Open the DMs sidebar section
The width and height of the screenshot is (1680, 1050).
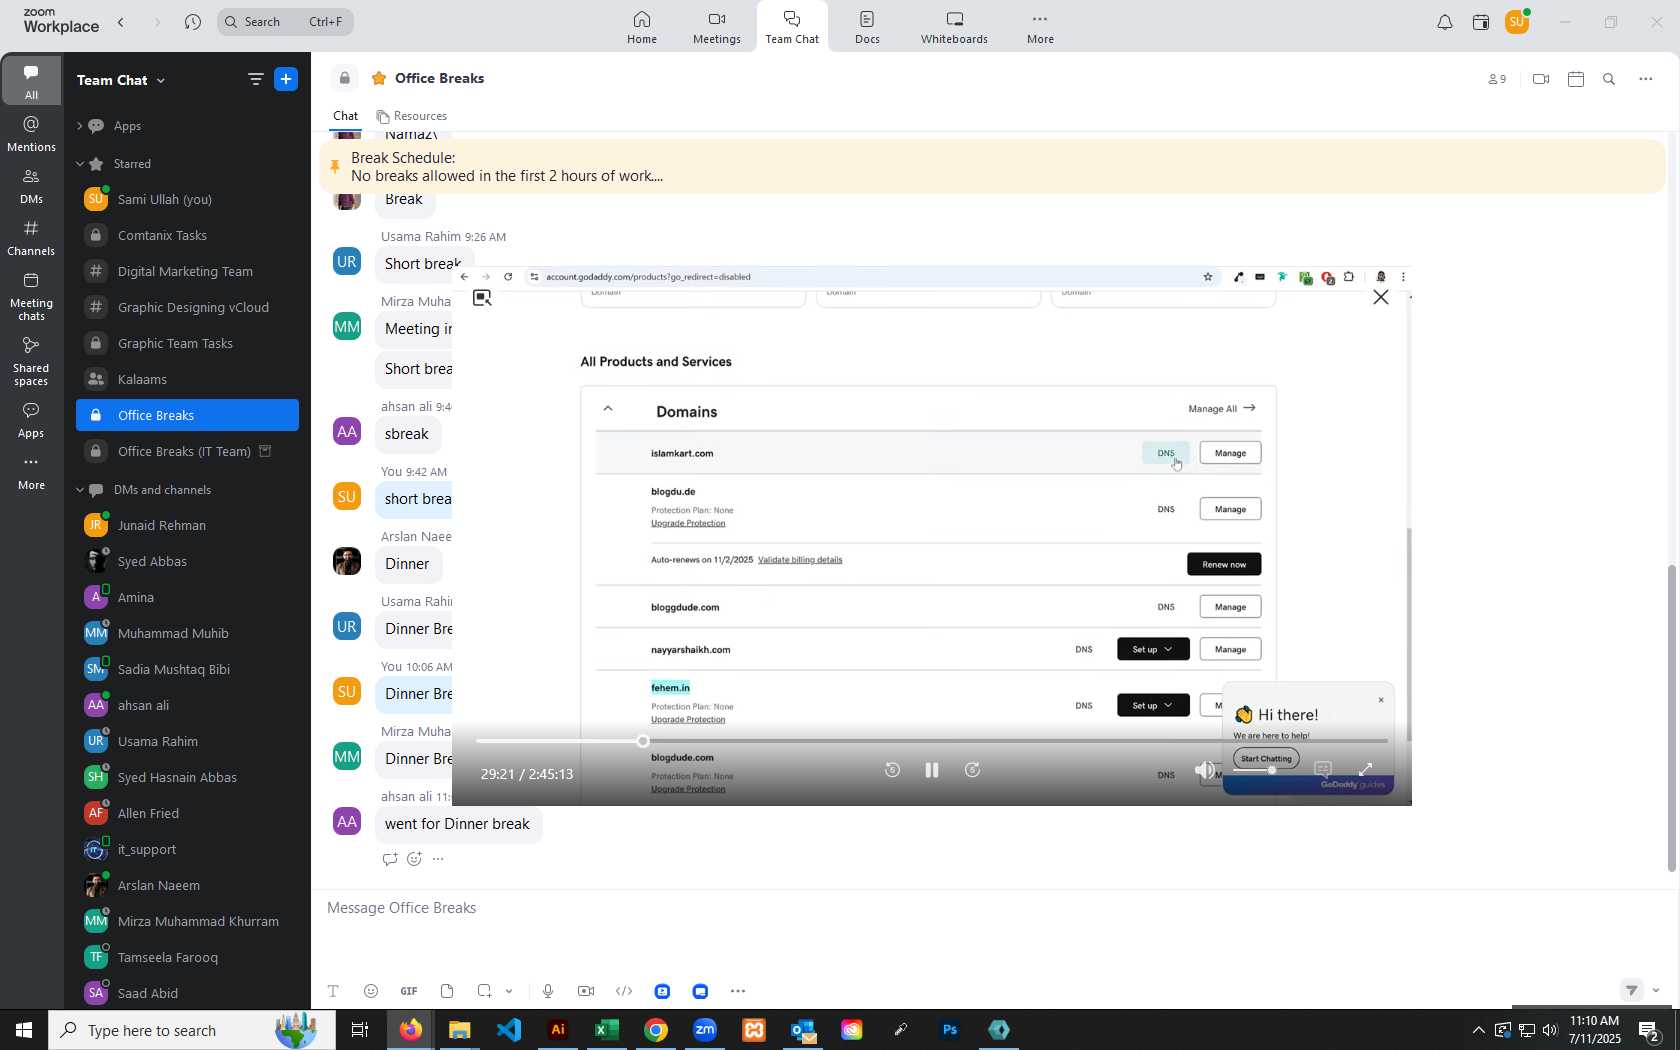pos(31,186)
